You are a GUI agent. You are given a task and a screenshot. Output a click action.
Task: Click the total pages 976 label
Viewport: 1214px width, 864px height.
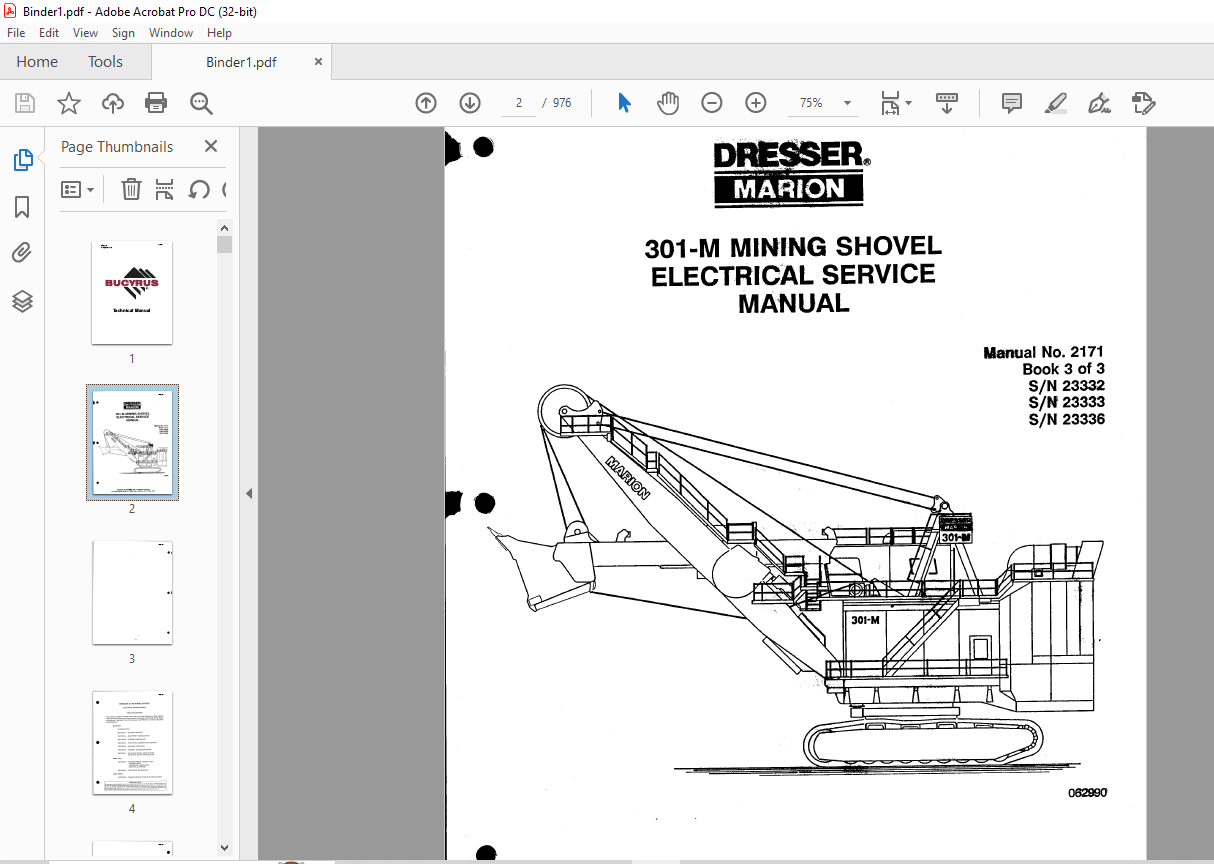(x=562, y=103)
